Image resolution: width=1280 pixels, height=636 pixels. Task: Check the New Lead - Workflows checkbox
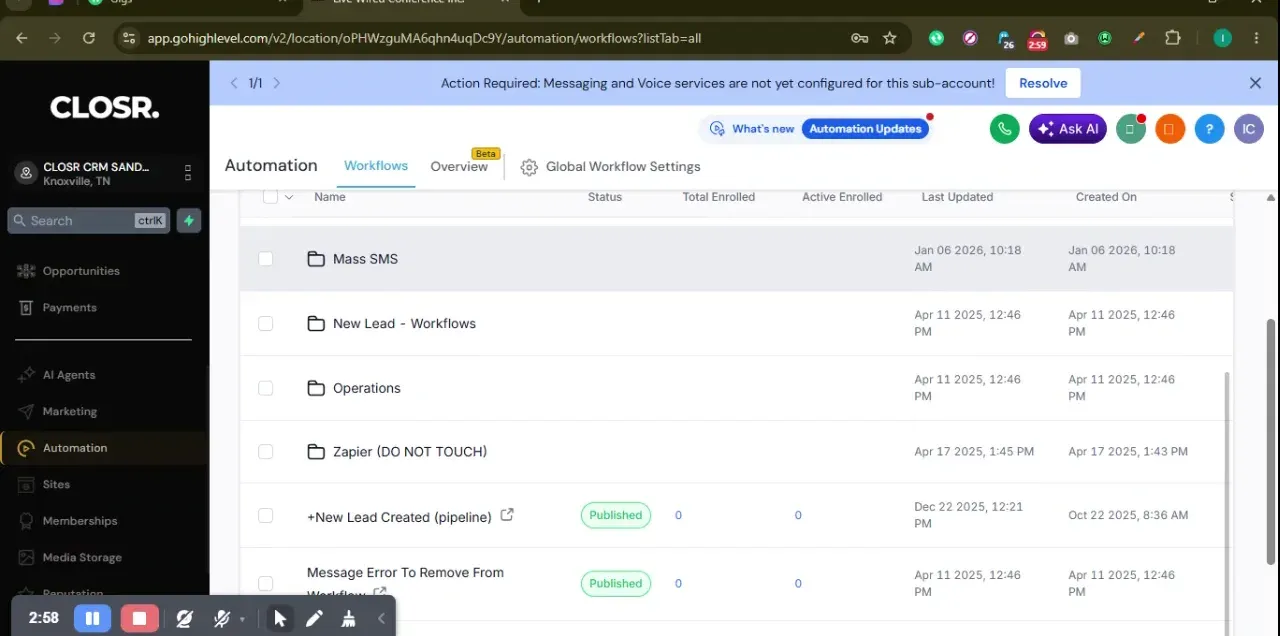click(265, 323)
